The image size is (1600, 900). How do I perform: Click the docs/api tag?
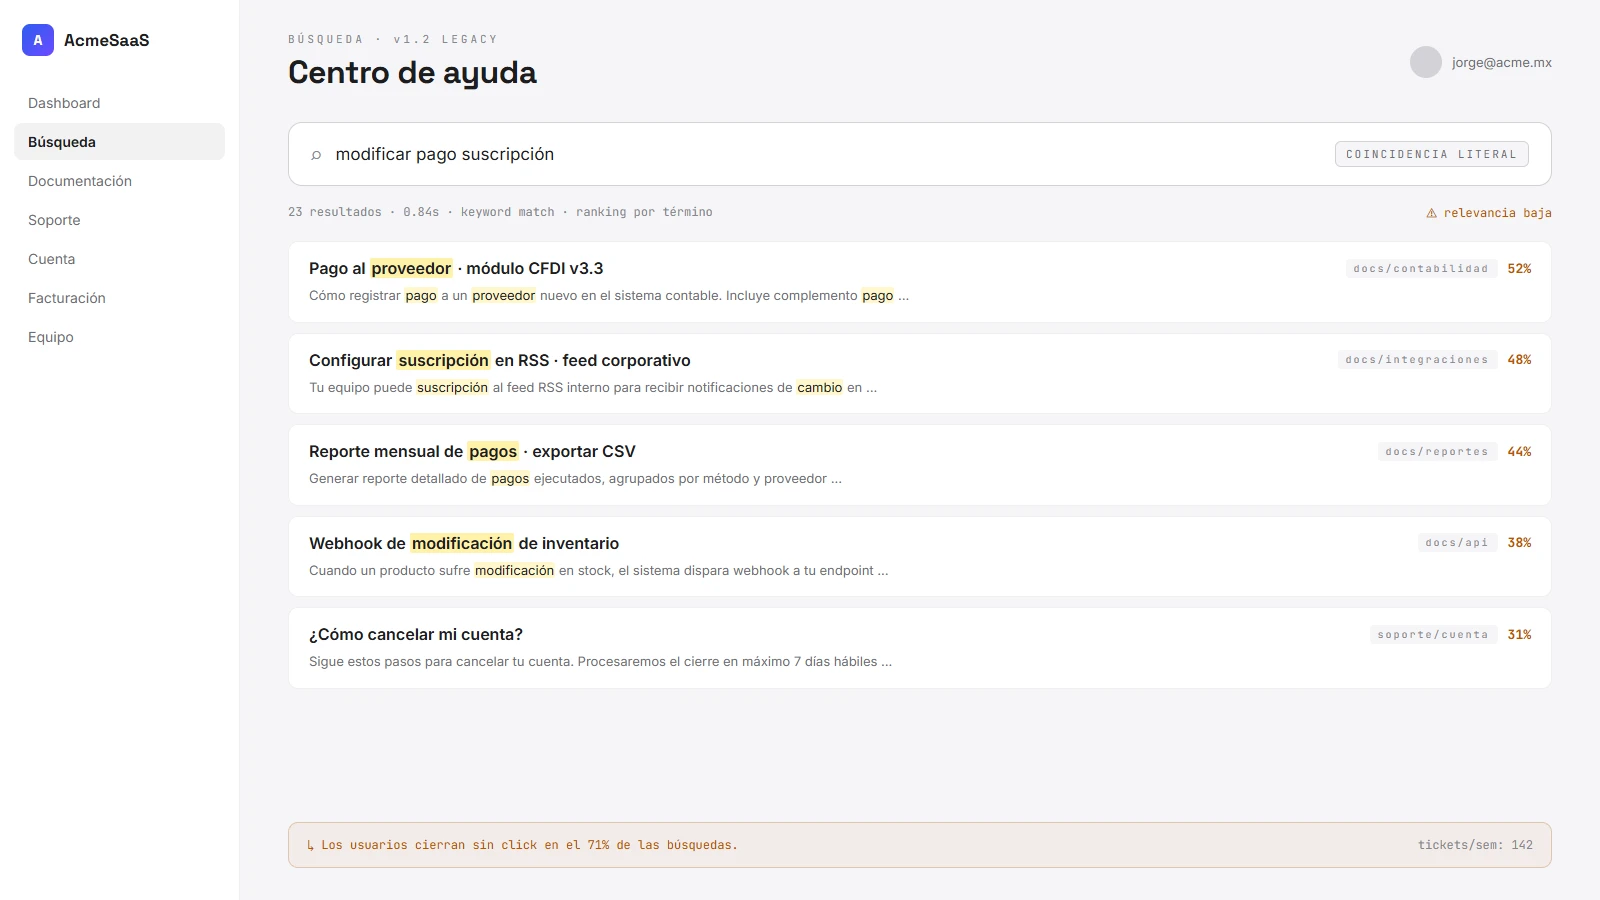tap(1456, 543)
